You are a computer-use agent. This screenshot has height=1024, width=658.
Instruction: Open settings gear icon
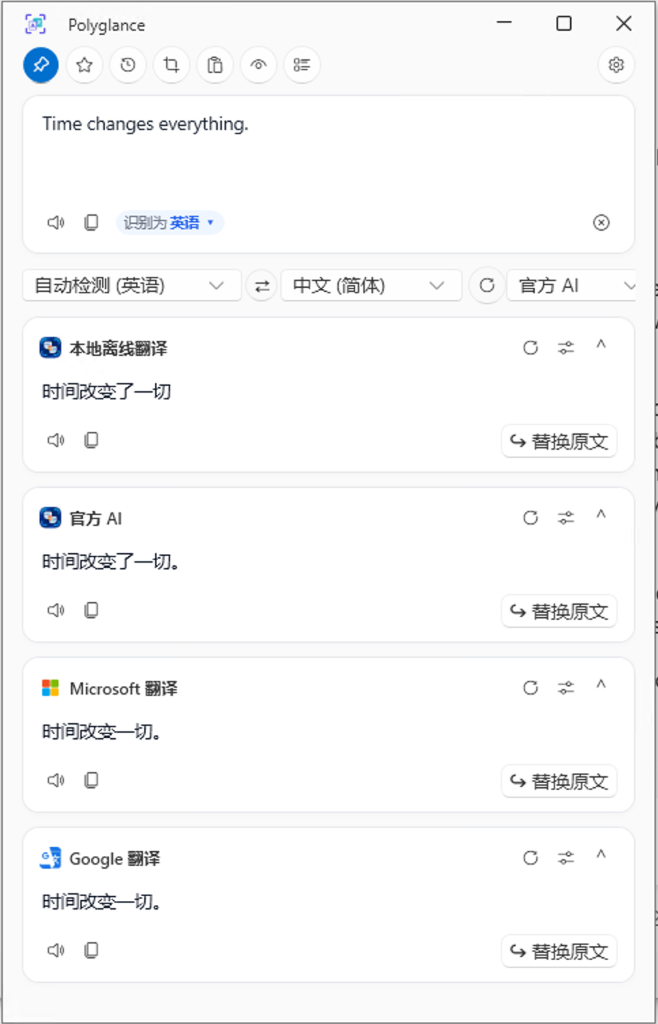coord(616,65)
